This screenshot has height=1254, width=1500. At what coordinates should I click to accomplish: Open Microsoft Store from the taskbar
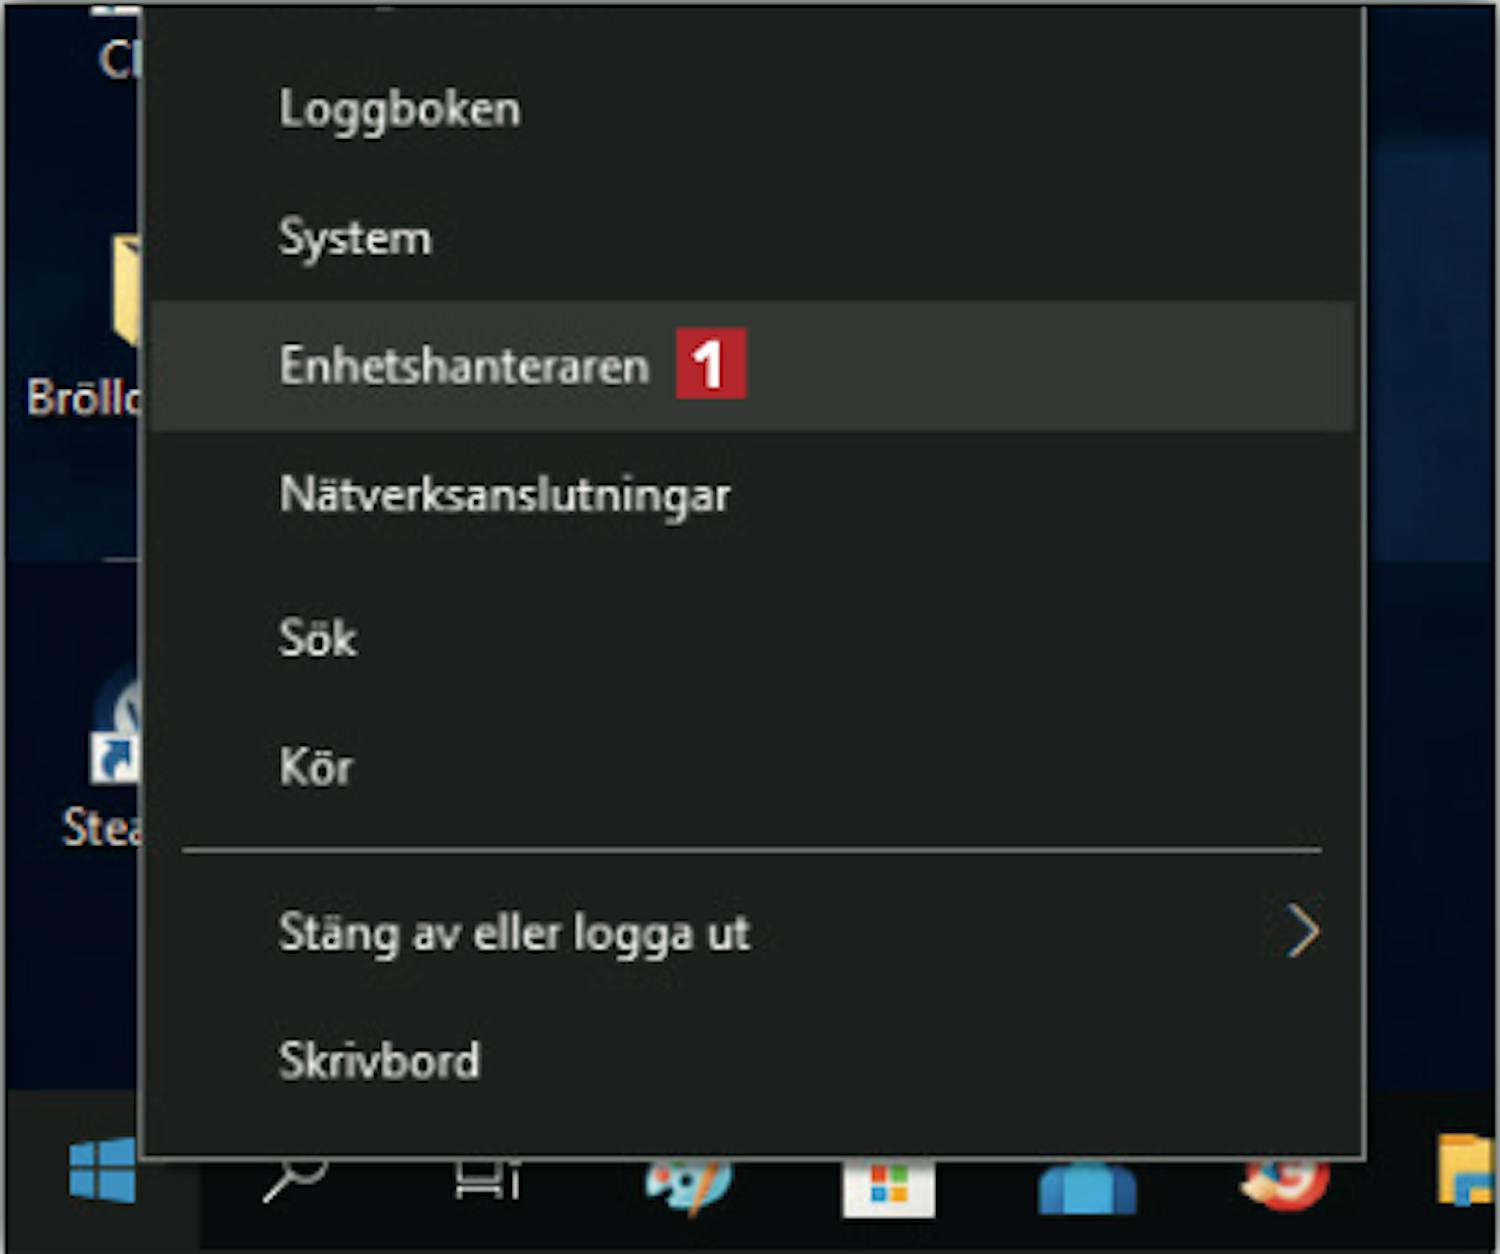888,1187
